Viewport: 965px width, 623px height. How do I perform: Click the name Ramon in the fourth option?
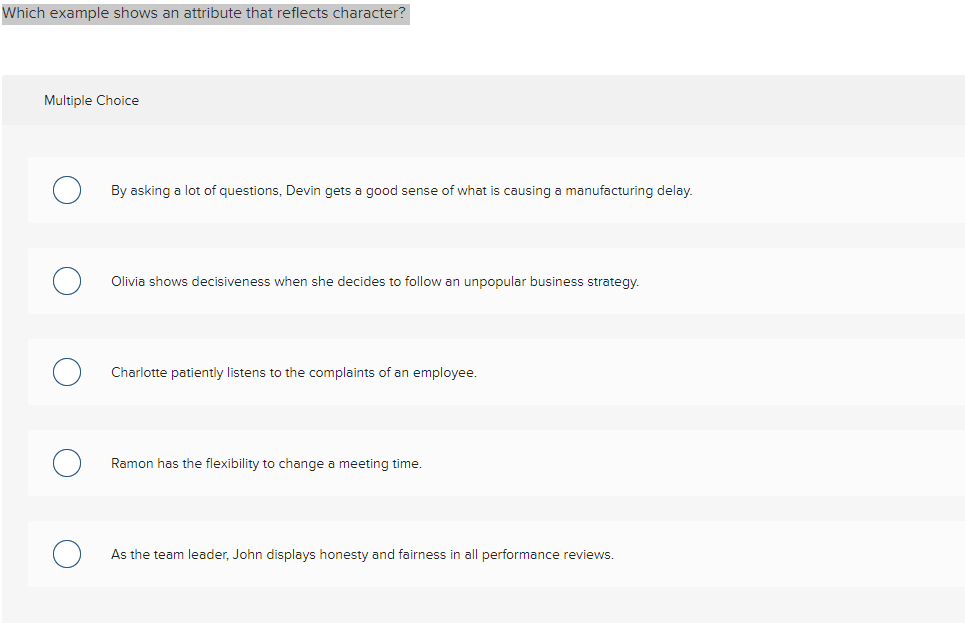click(131, 463)
